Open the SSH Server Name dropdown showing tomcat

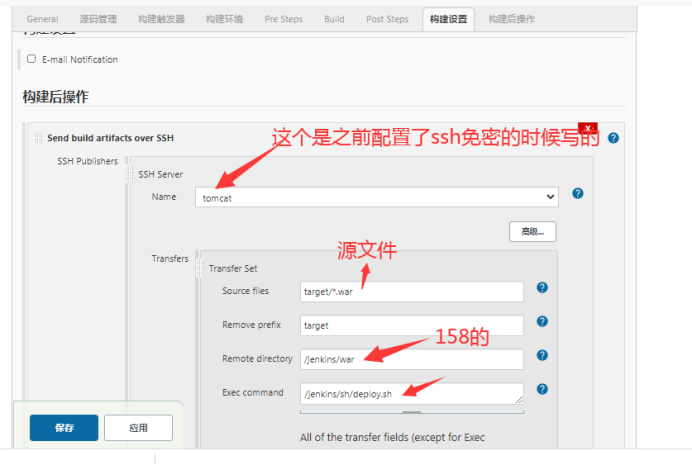pyautogui.click(x=377, y=197)
